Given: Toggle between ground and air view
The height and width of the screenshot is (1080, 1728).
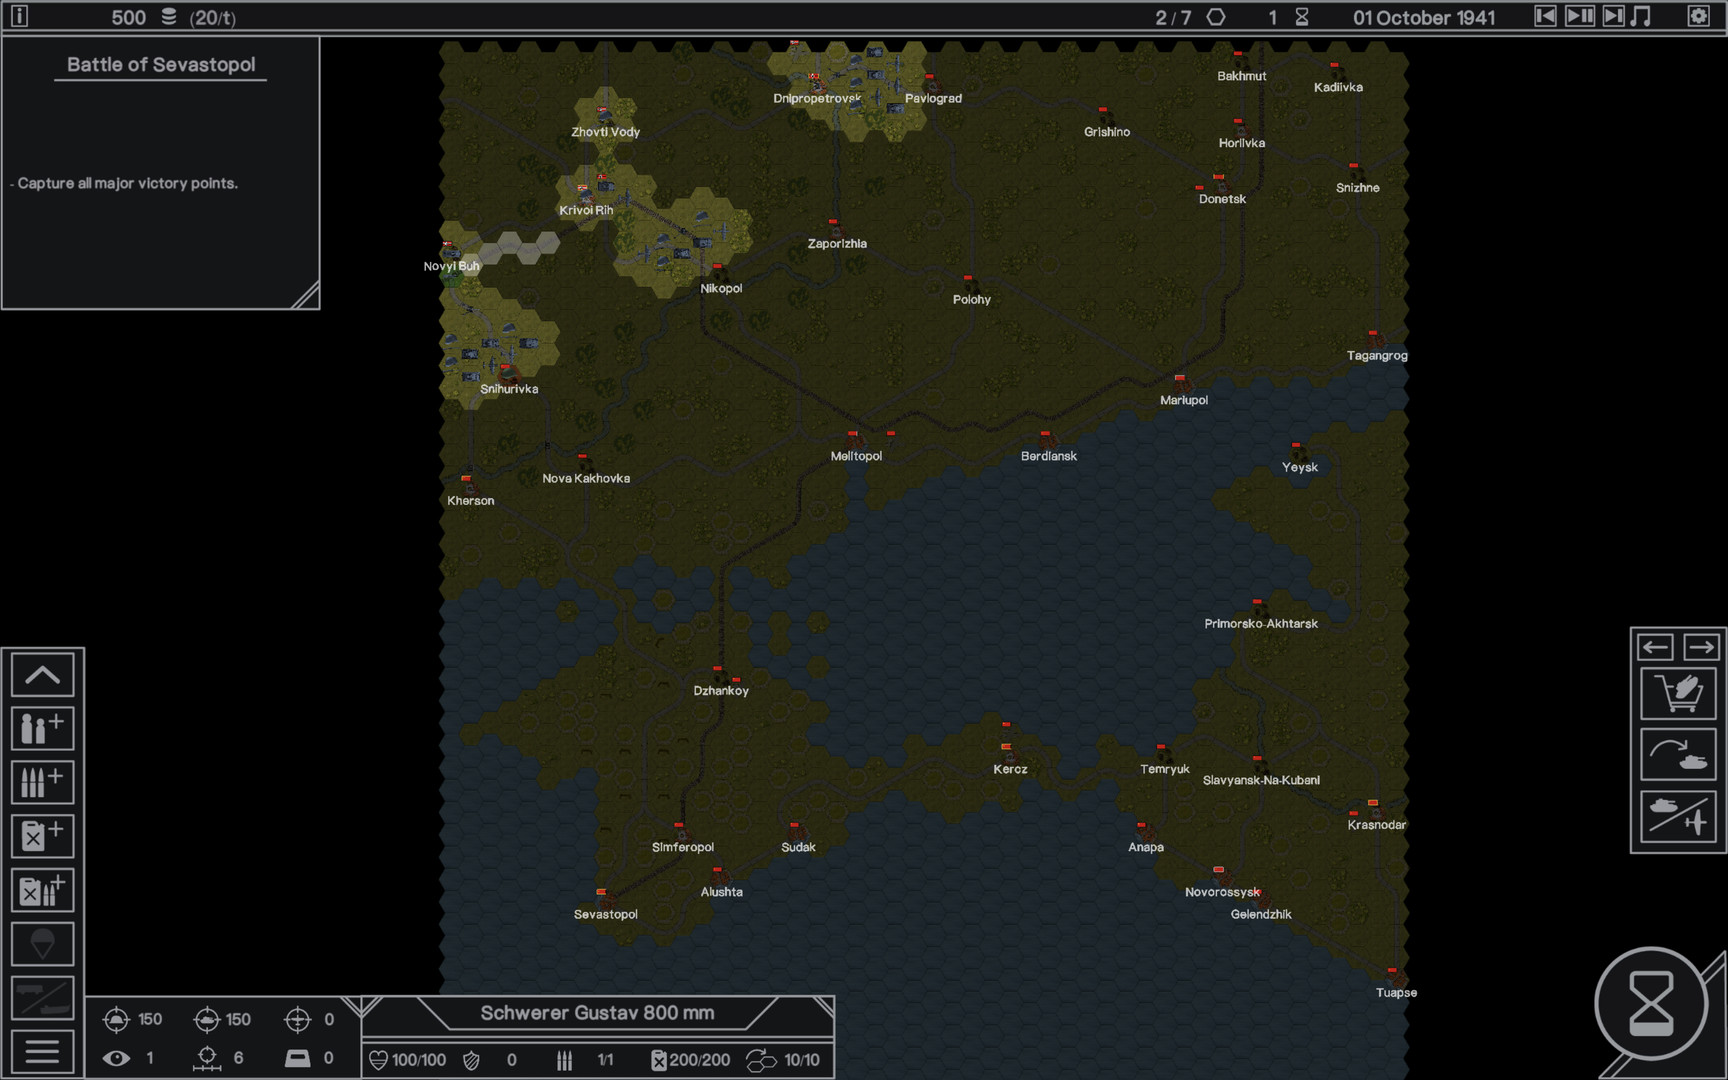Looking at the screenshot, I should click(1678, 816).
